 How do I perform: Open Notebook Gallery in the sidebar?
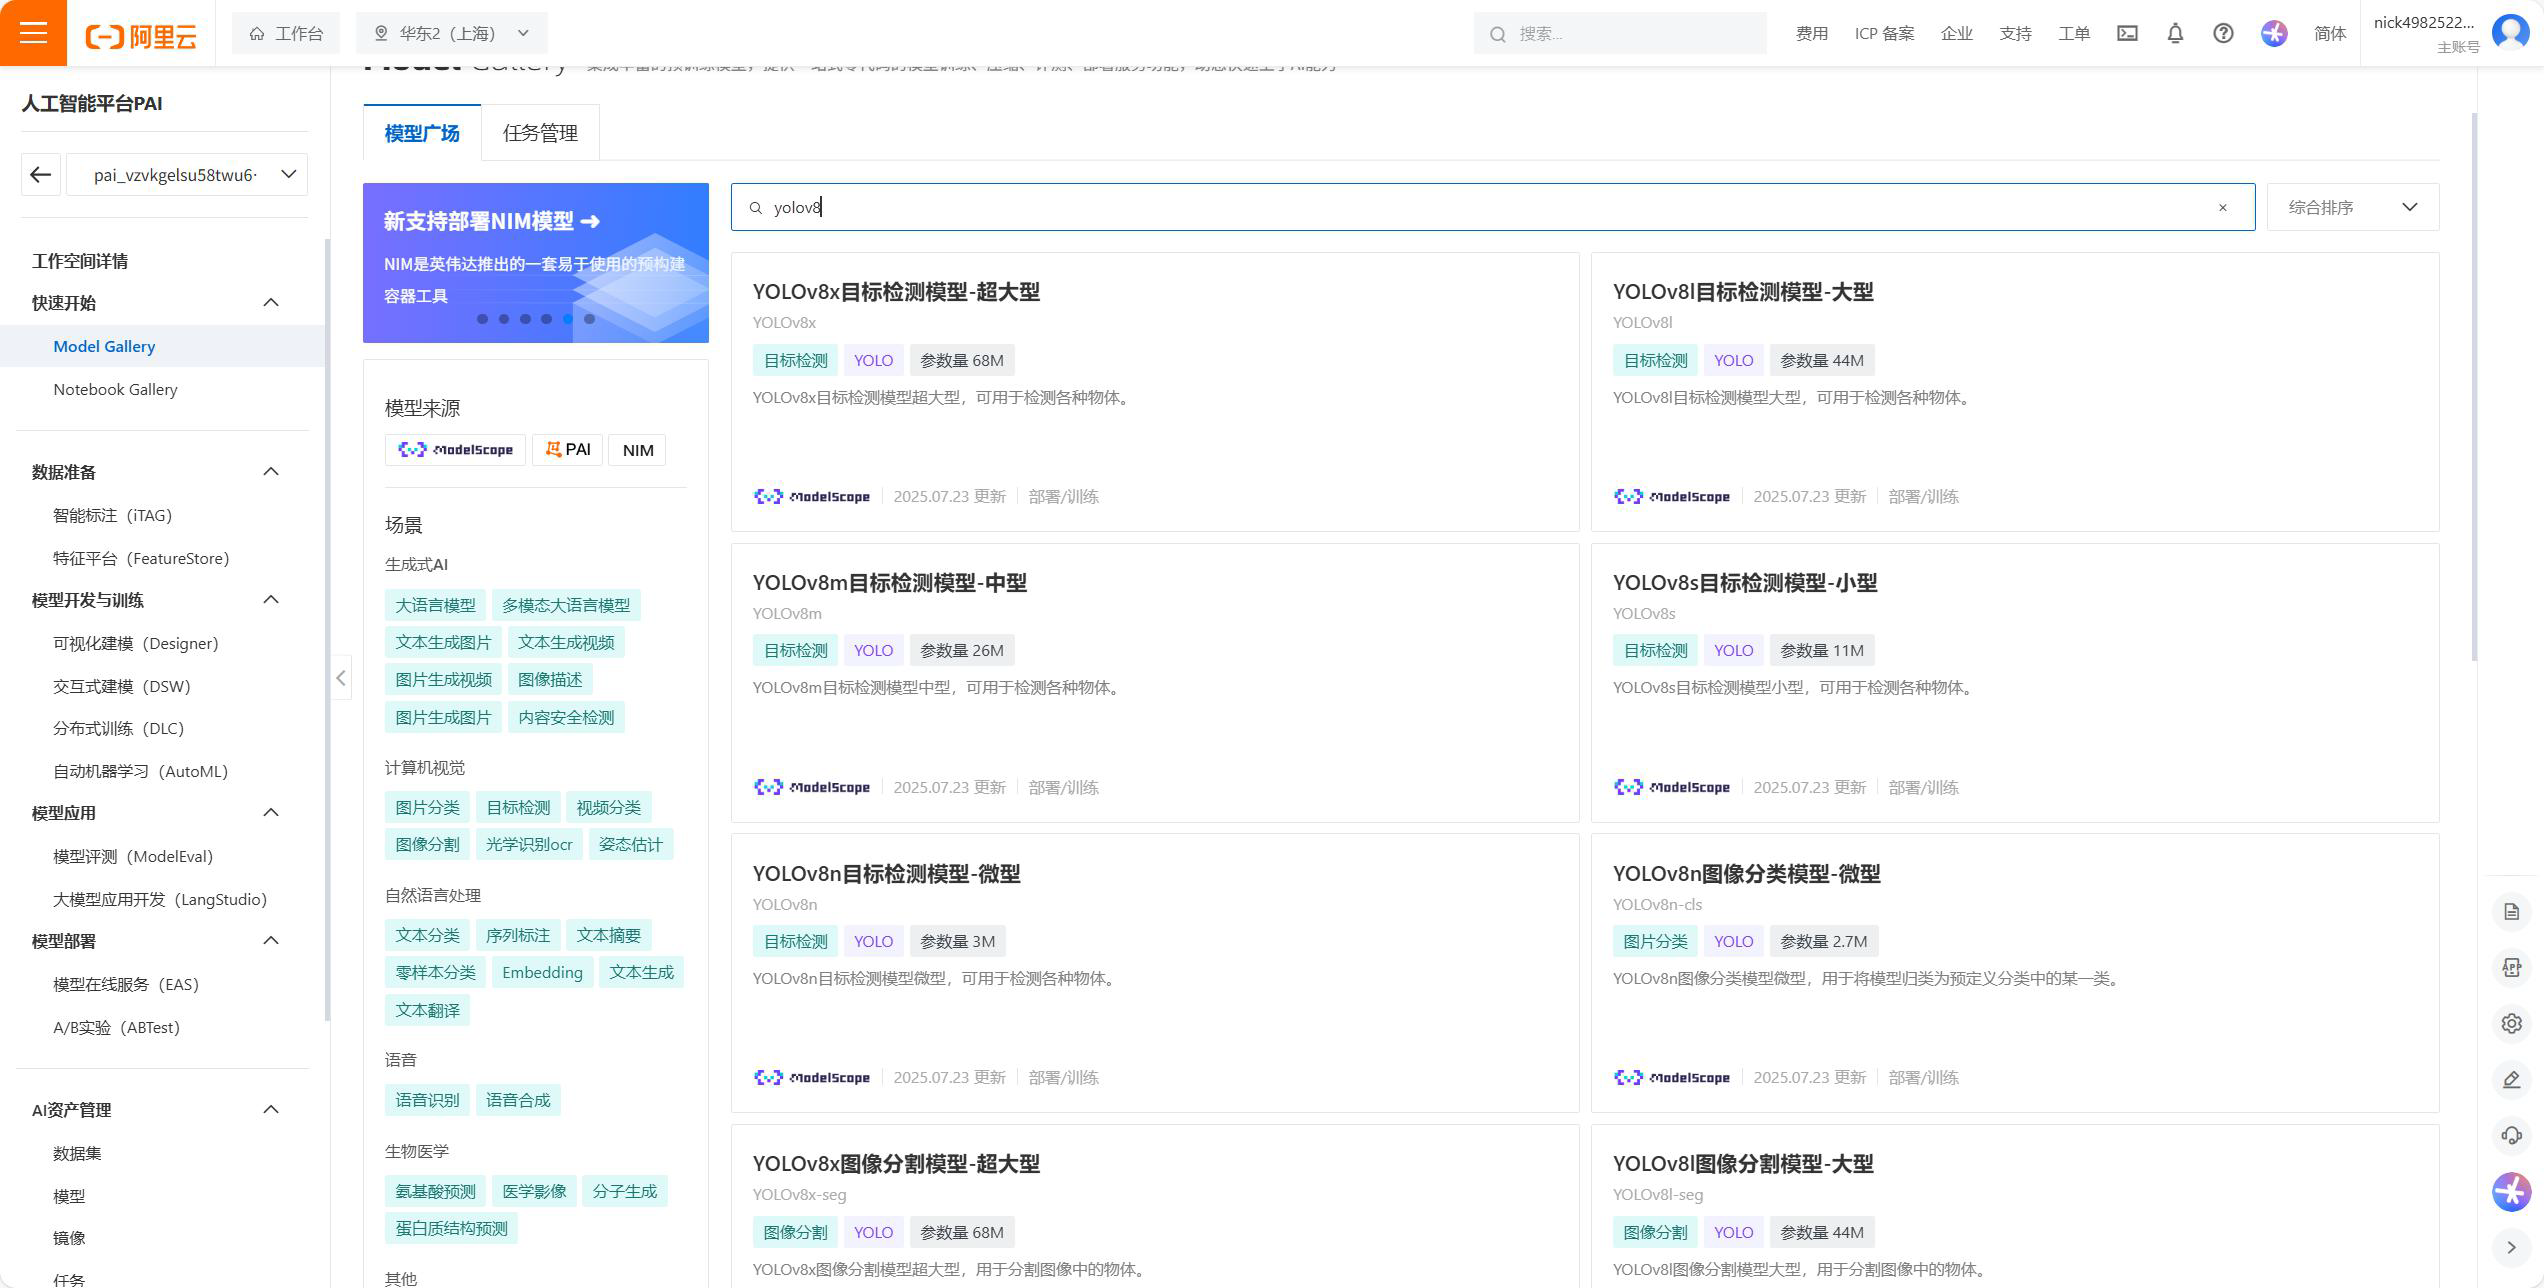115,389
